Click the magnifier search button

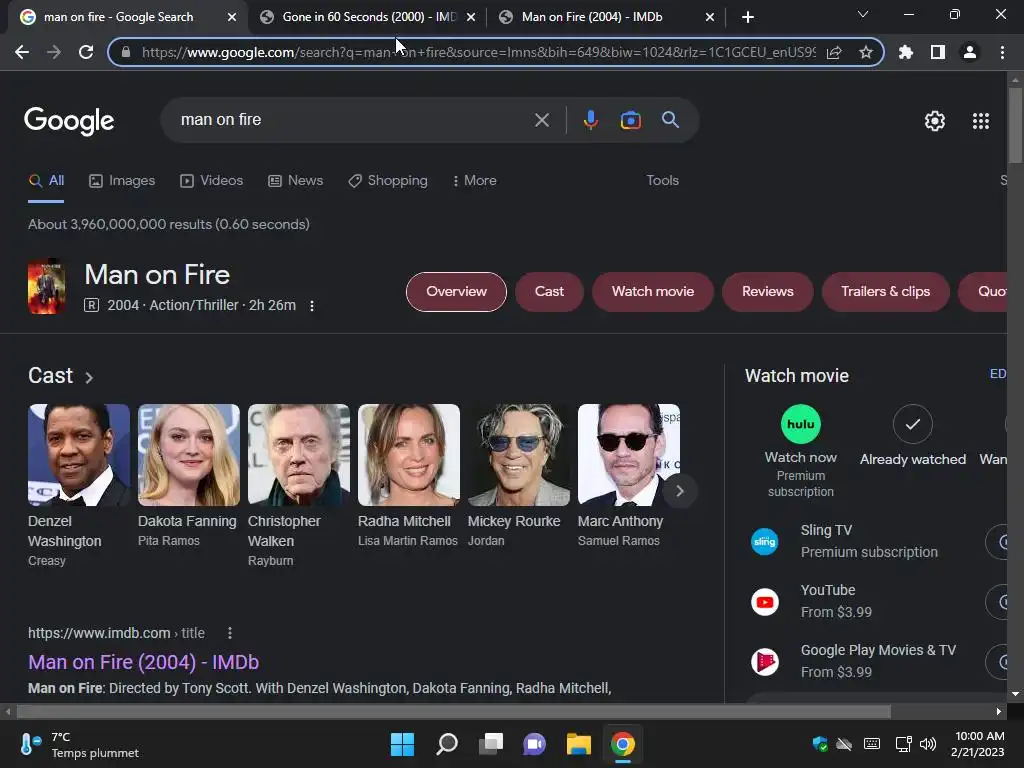[x=670, y=120]
